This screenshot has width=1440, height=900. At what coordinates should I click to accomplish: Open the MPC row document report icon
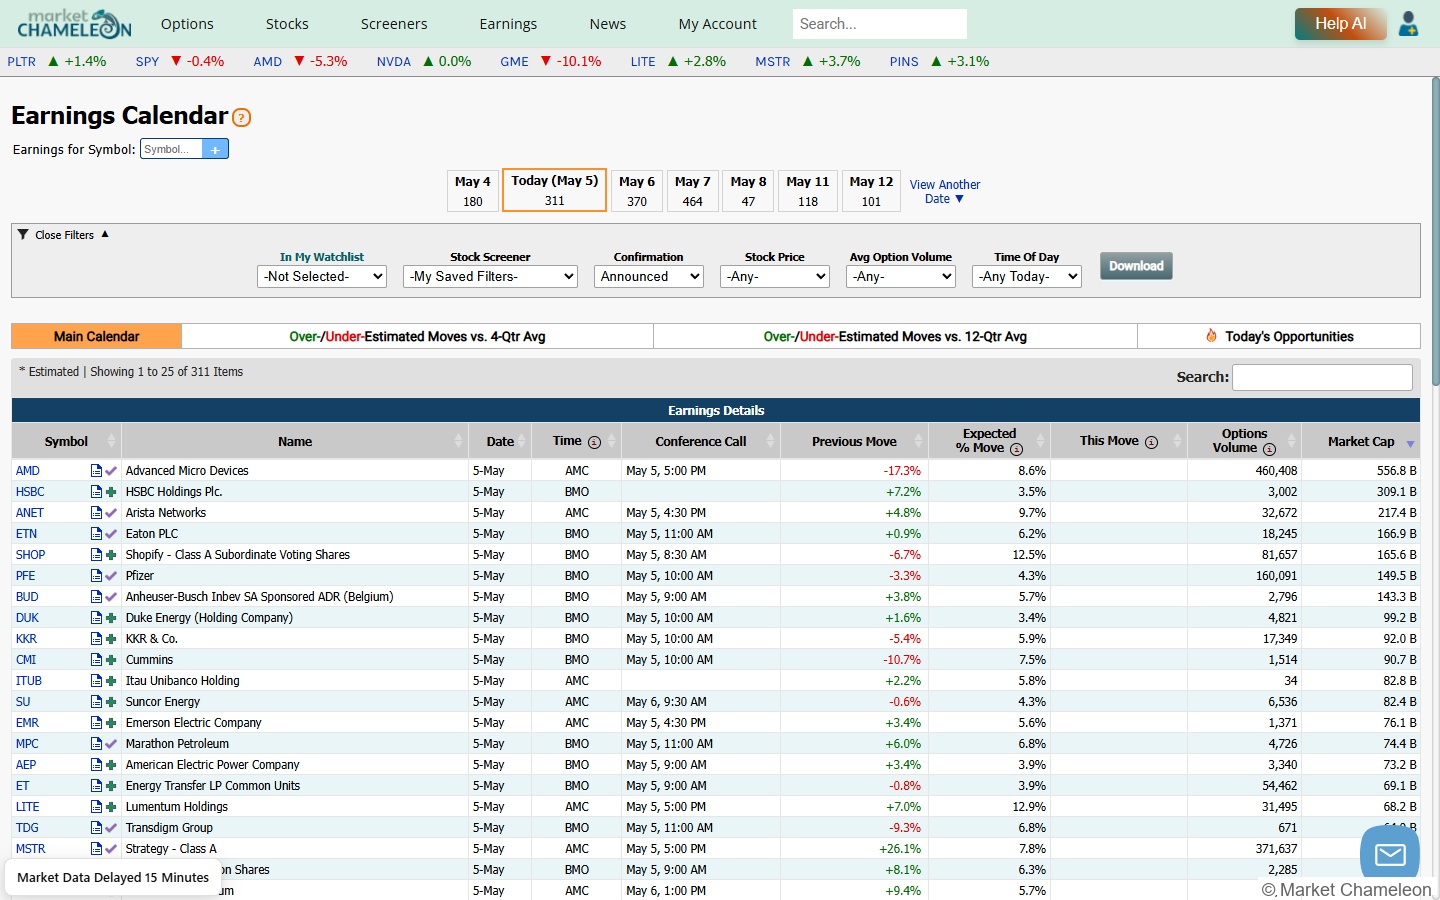(x=96, y=744)
